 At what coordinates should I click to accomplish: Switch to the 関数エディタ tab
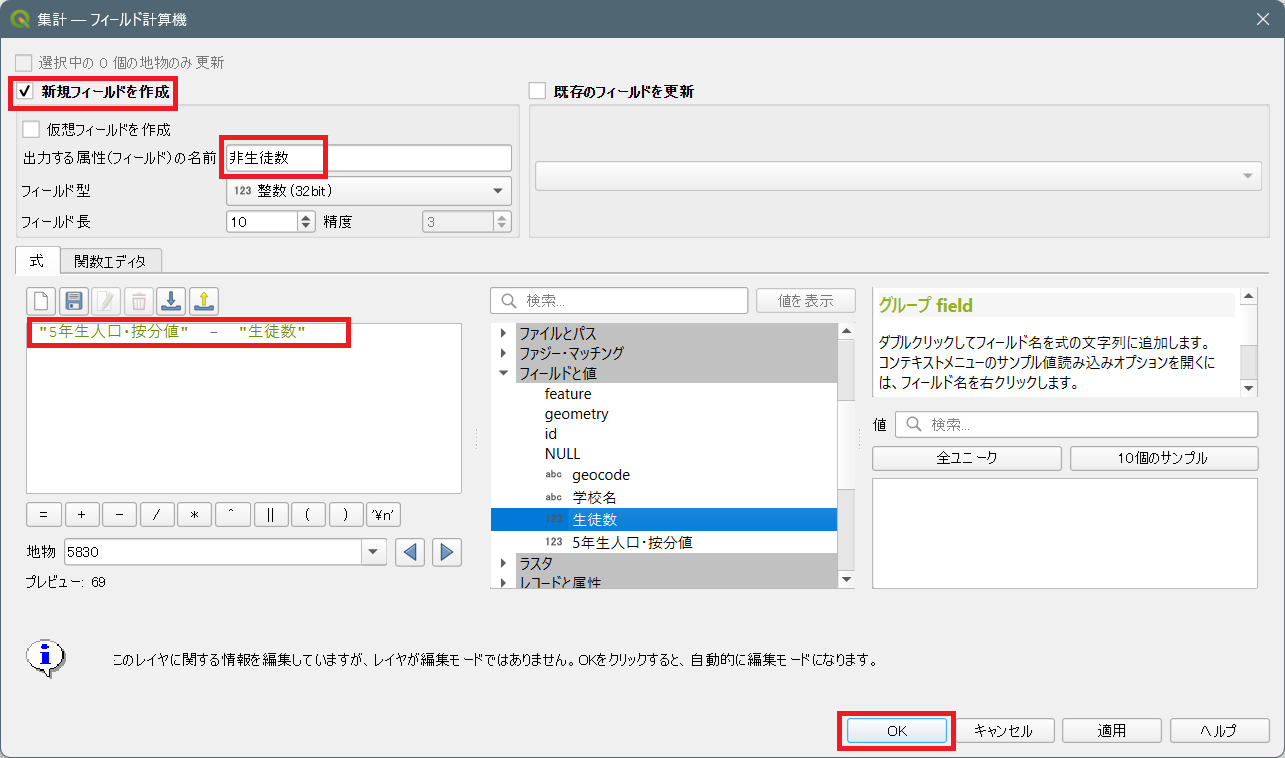coord(111,261)
